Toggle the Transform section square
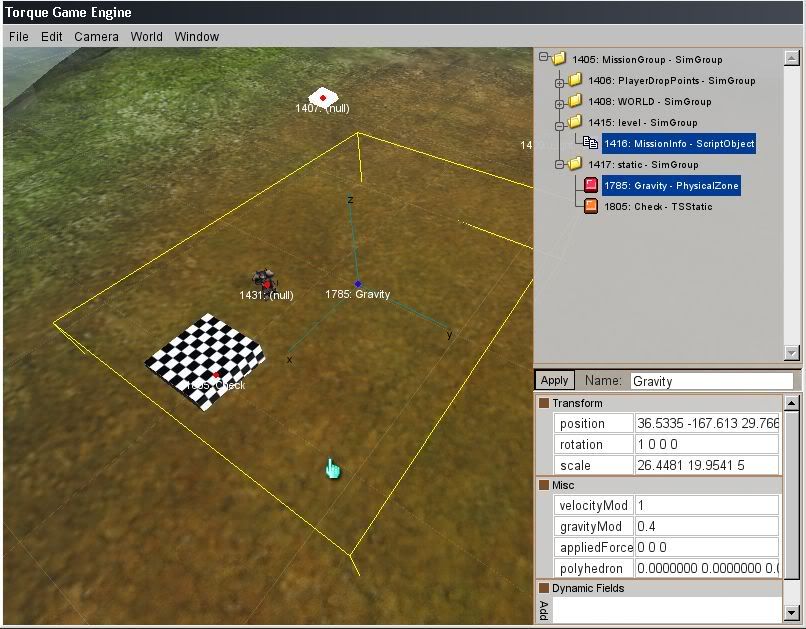 tap(544, 403)
